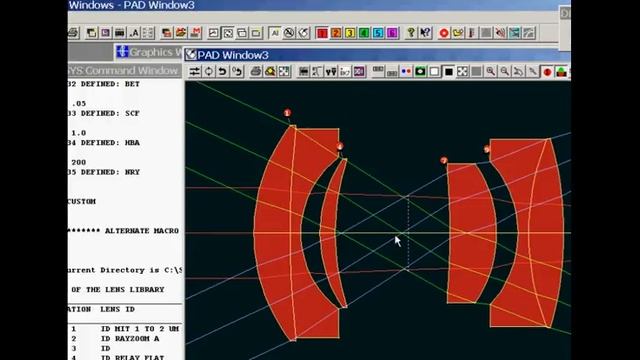Toggle the red sphere icon in PAD toolbar

[547, 72]
